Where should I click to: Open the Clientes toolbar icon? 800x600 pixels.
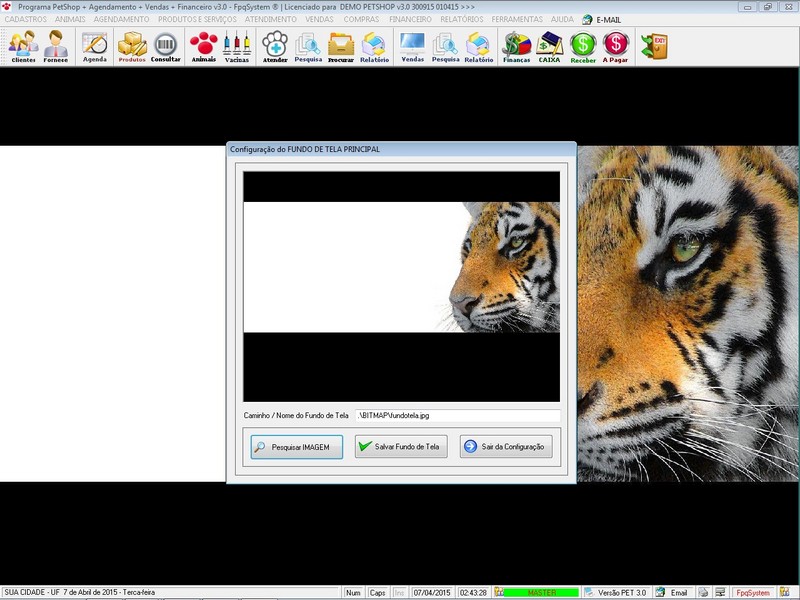(x=23, y=46)
